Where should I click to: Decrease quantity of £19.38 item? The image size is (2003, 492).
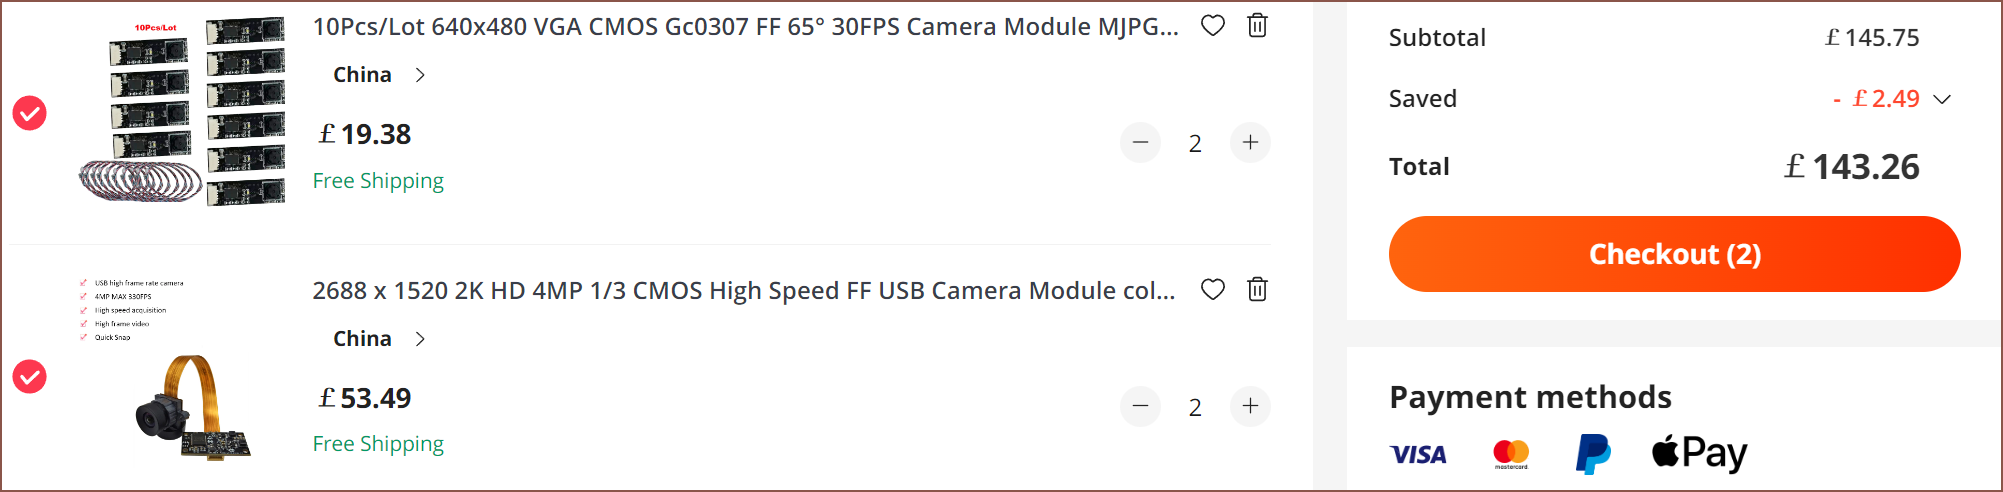tap(1140, 143)
